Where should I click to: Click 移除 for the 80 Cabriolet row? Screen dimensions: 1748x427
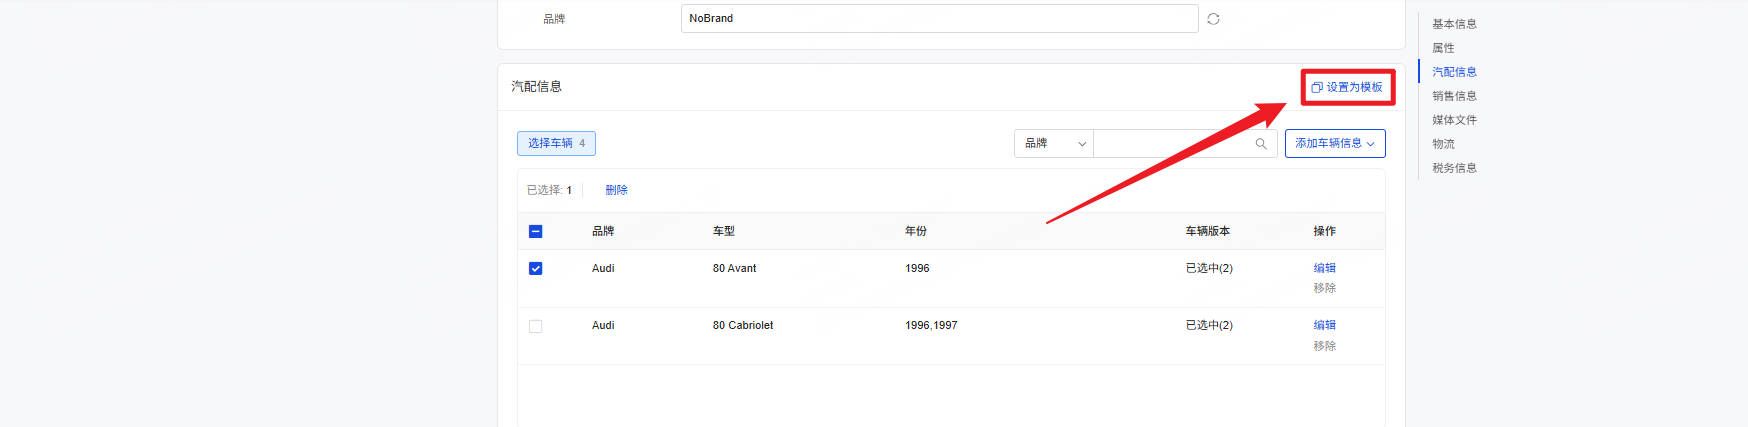point(1324,346)
